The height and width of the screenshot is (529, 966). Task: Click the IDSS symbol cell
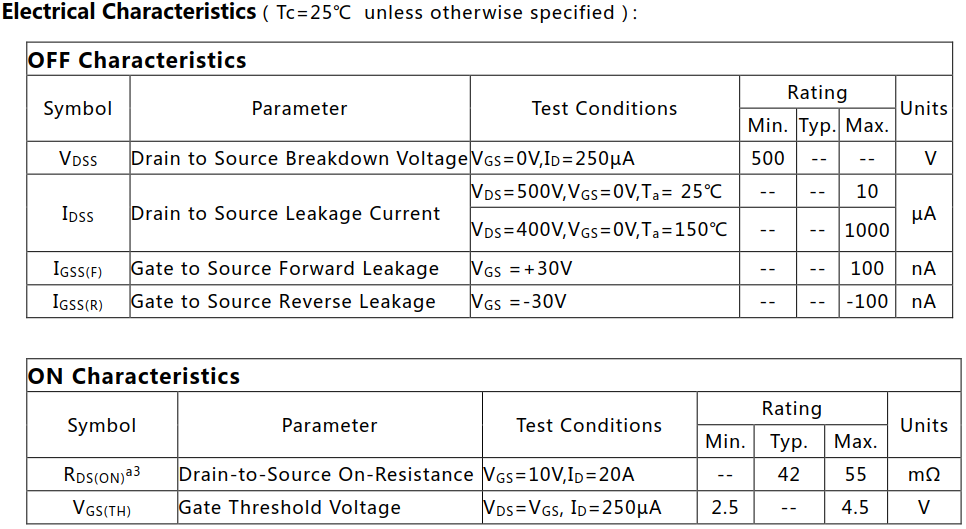(78, 213)
